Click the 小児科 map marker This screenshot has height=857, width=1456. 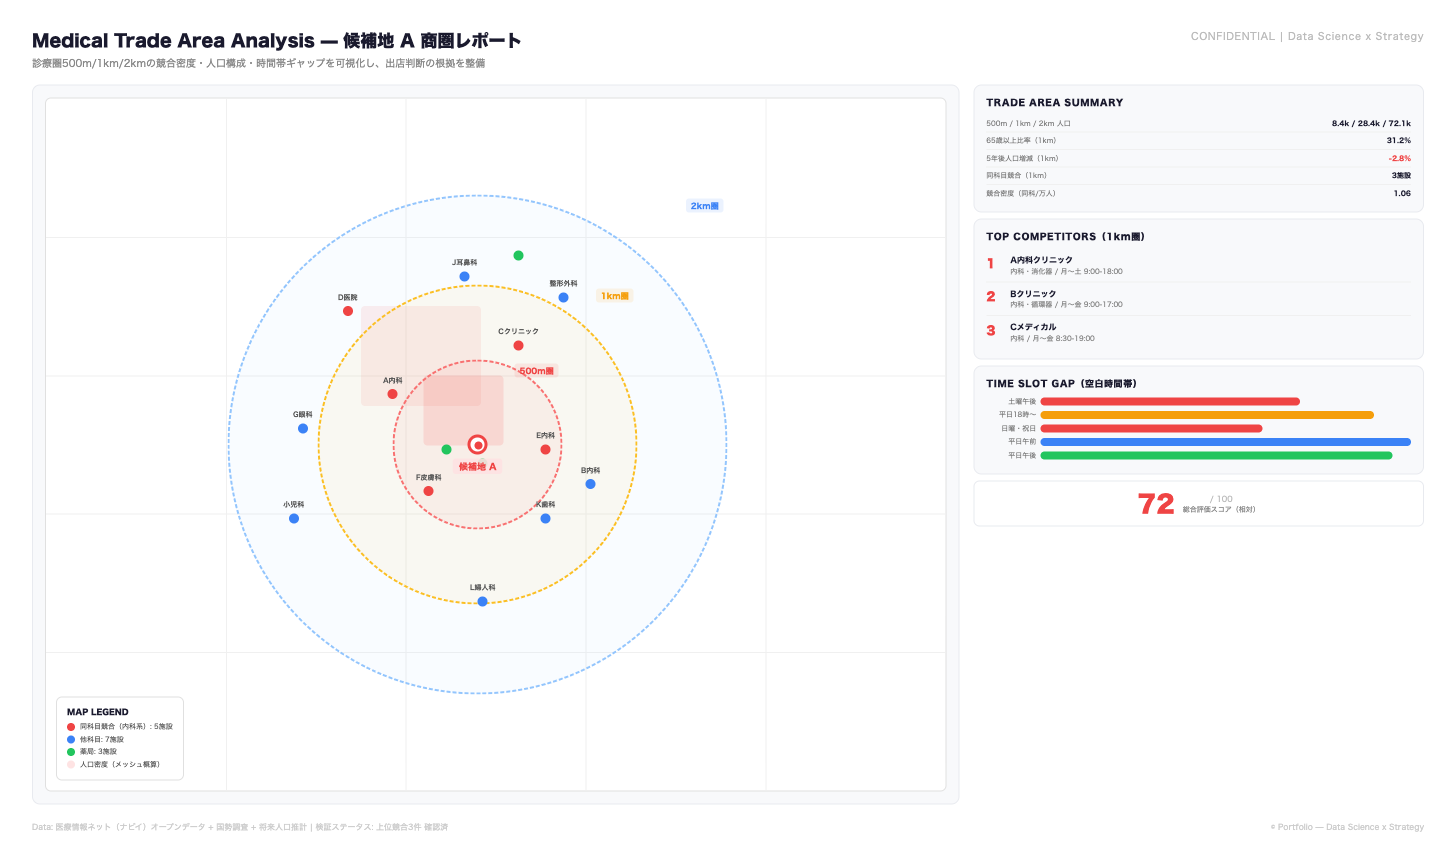[294, 519]
